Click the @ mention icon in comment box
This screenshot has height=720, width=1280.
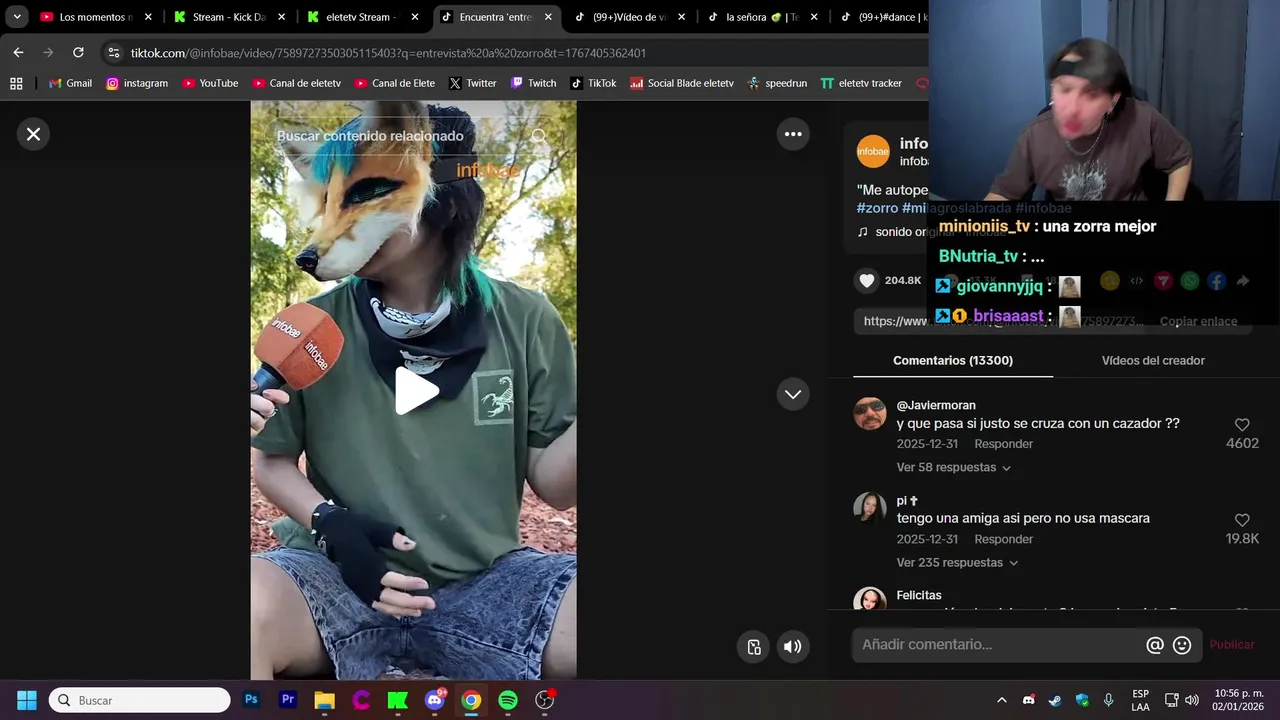(x=1155, y=645)
